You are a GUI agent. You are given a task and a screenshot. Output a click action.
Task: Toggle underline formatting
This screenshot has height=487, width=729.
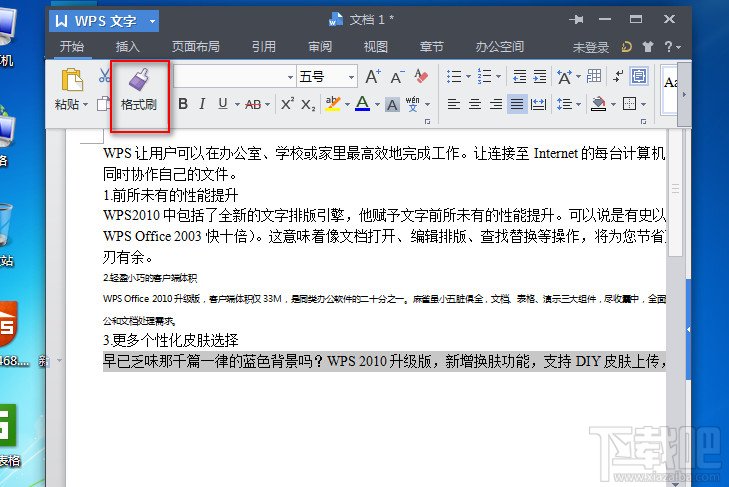[x=223, y=104]
